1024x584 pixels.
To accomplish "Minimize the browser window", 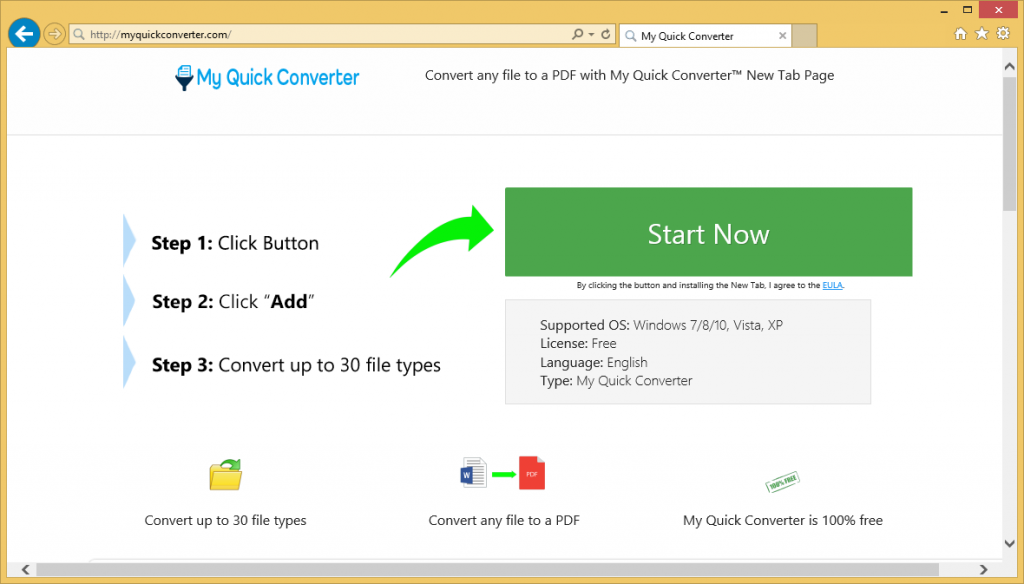I will (944, 10).
